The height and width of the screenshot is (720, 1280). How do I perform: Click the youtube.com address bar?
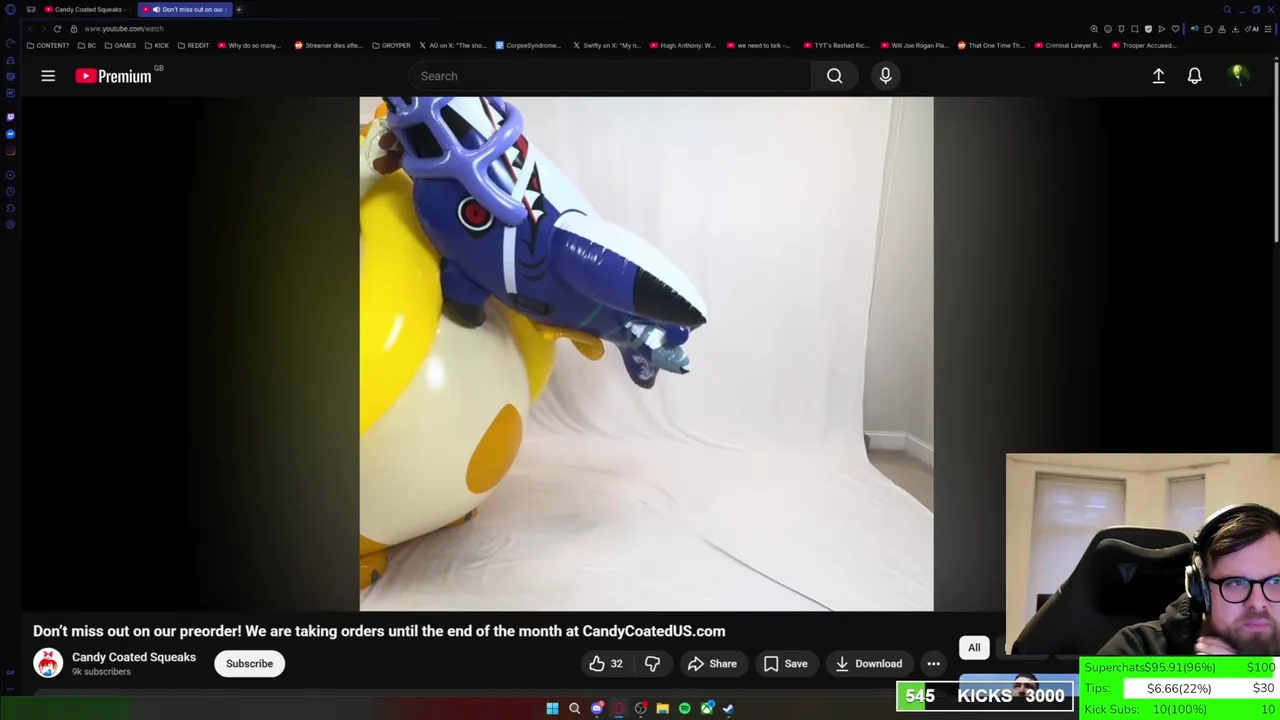pyautogui.click(x=124, y=29)
